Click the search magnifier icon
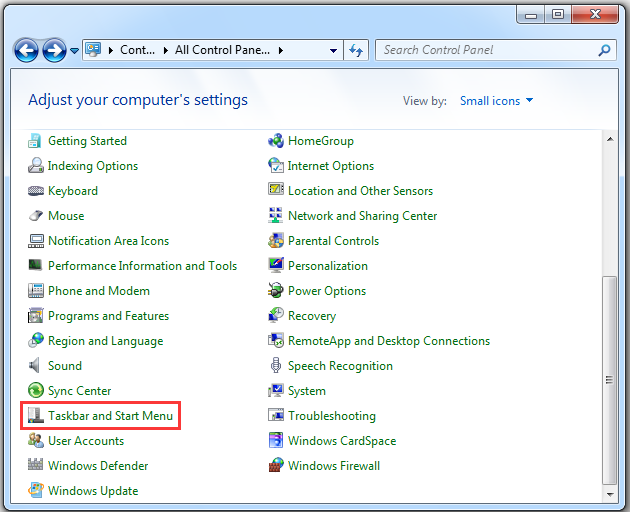The height and width of the screenshot is (512, 630). [604, 50]
